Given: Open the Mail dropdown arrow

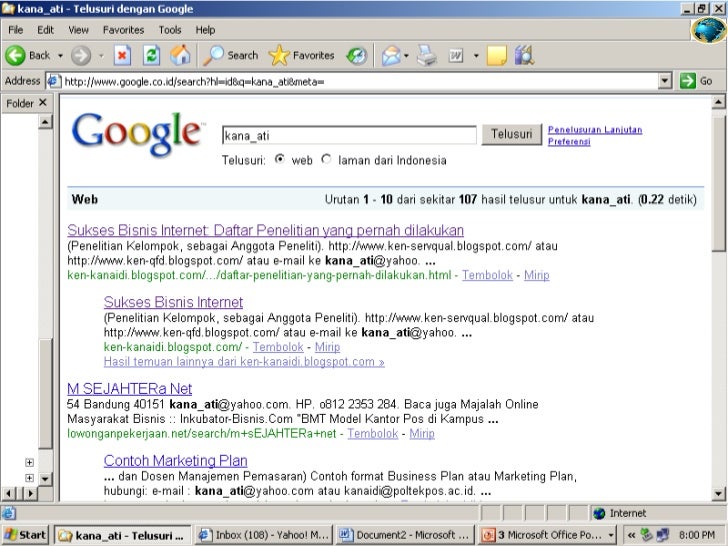Looking at the screenshot, I should click(406, 56).
